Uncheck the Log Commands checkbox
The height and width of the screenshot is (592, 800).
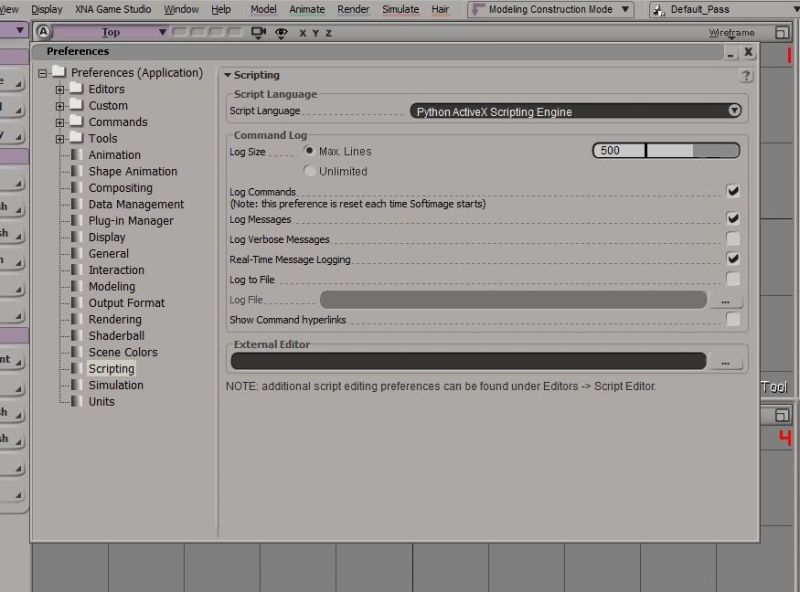pos(733,191)
